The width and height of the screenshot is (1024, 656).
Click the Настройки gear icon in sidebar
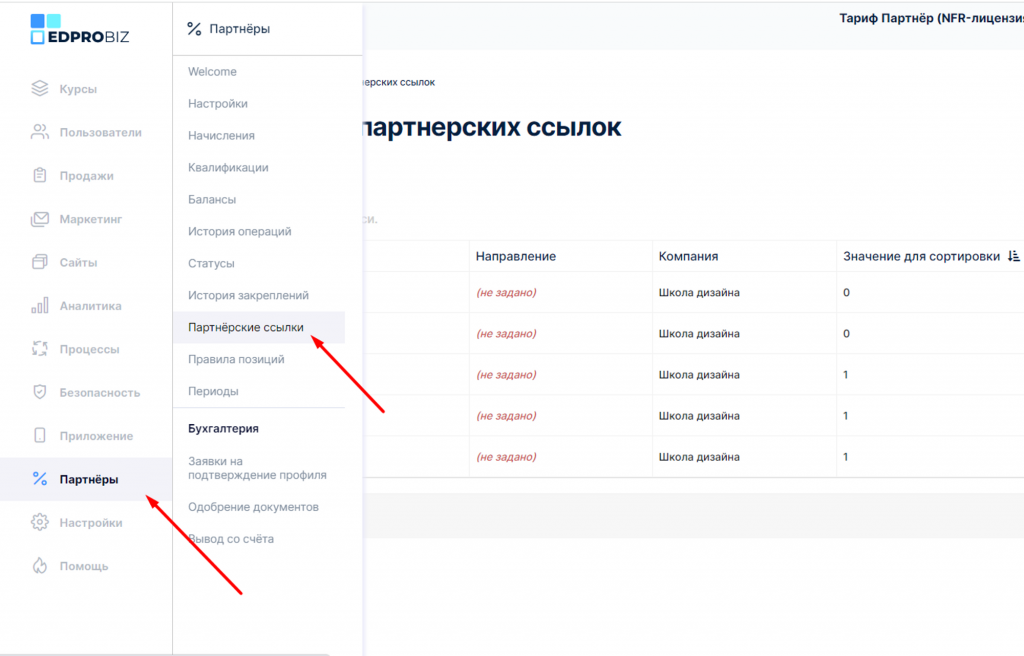(40, 522)
